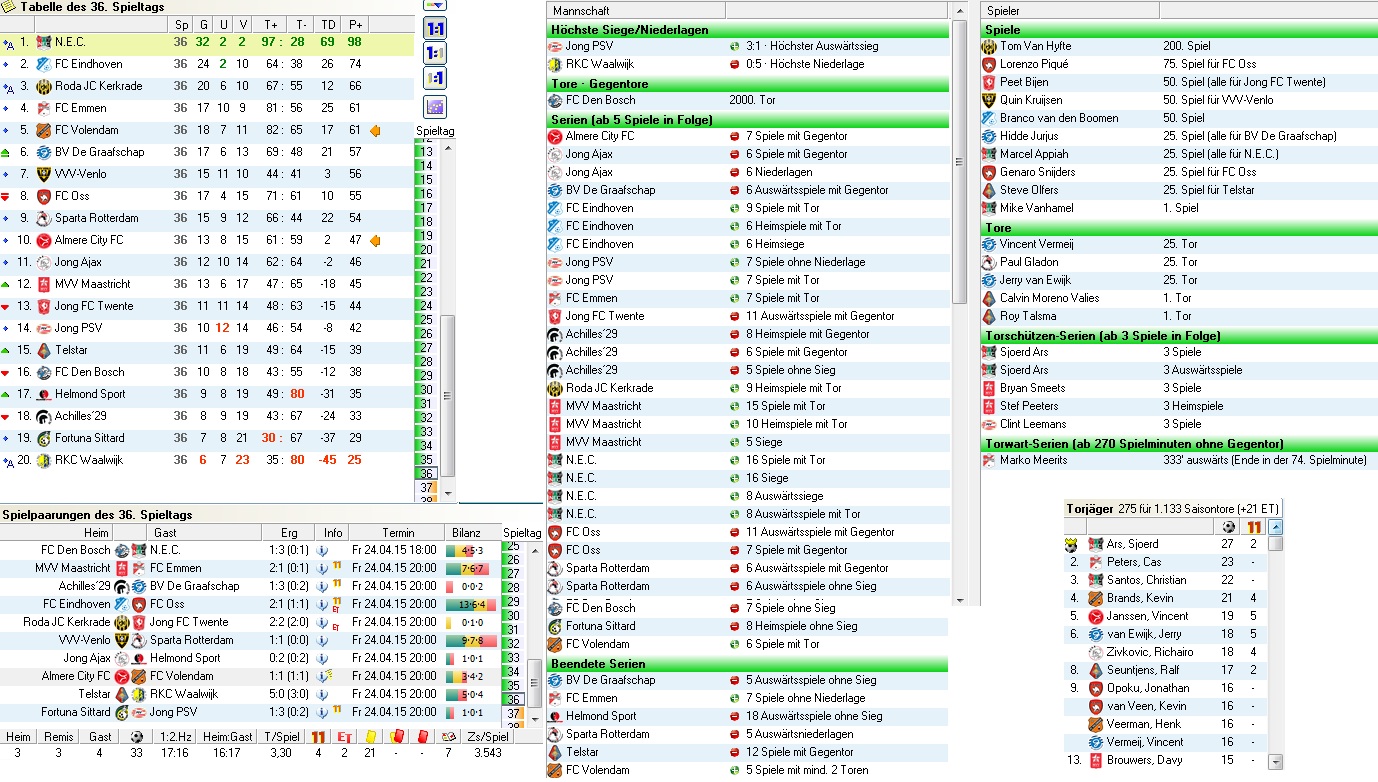The image size is (1378, 782).
Task: Click the 'Erg' column header in Spielpaarungen
Action: point(289,532)
